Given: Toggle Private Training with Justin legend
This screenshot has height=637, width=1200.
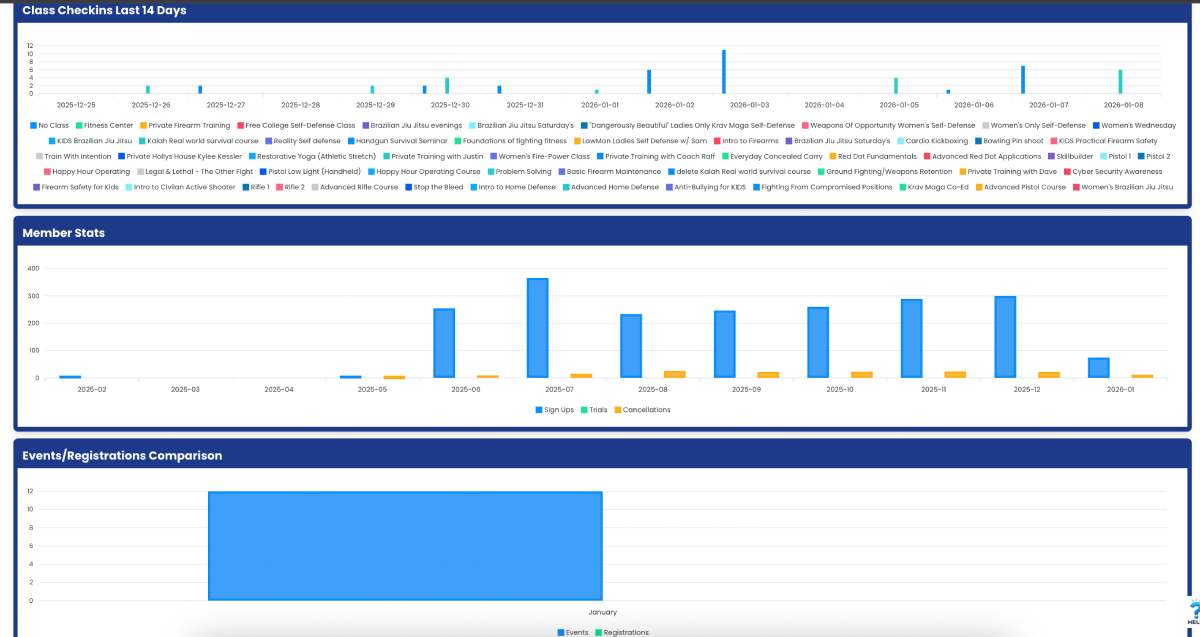Looking at the screenshot, I should tap(433, 156).
